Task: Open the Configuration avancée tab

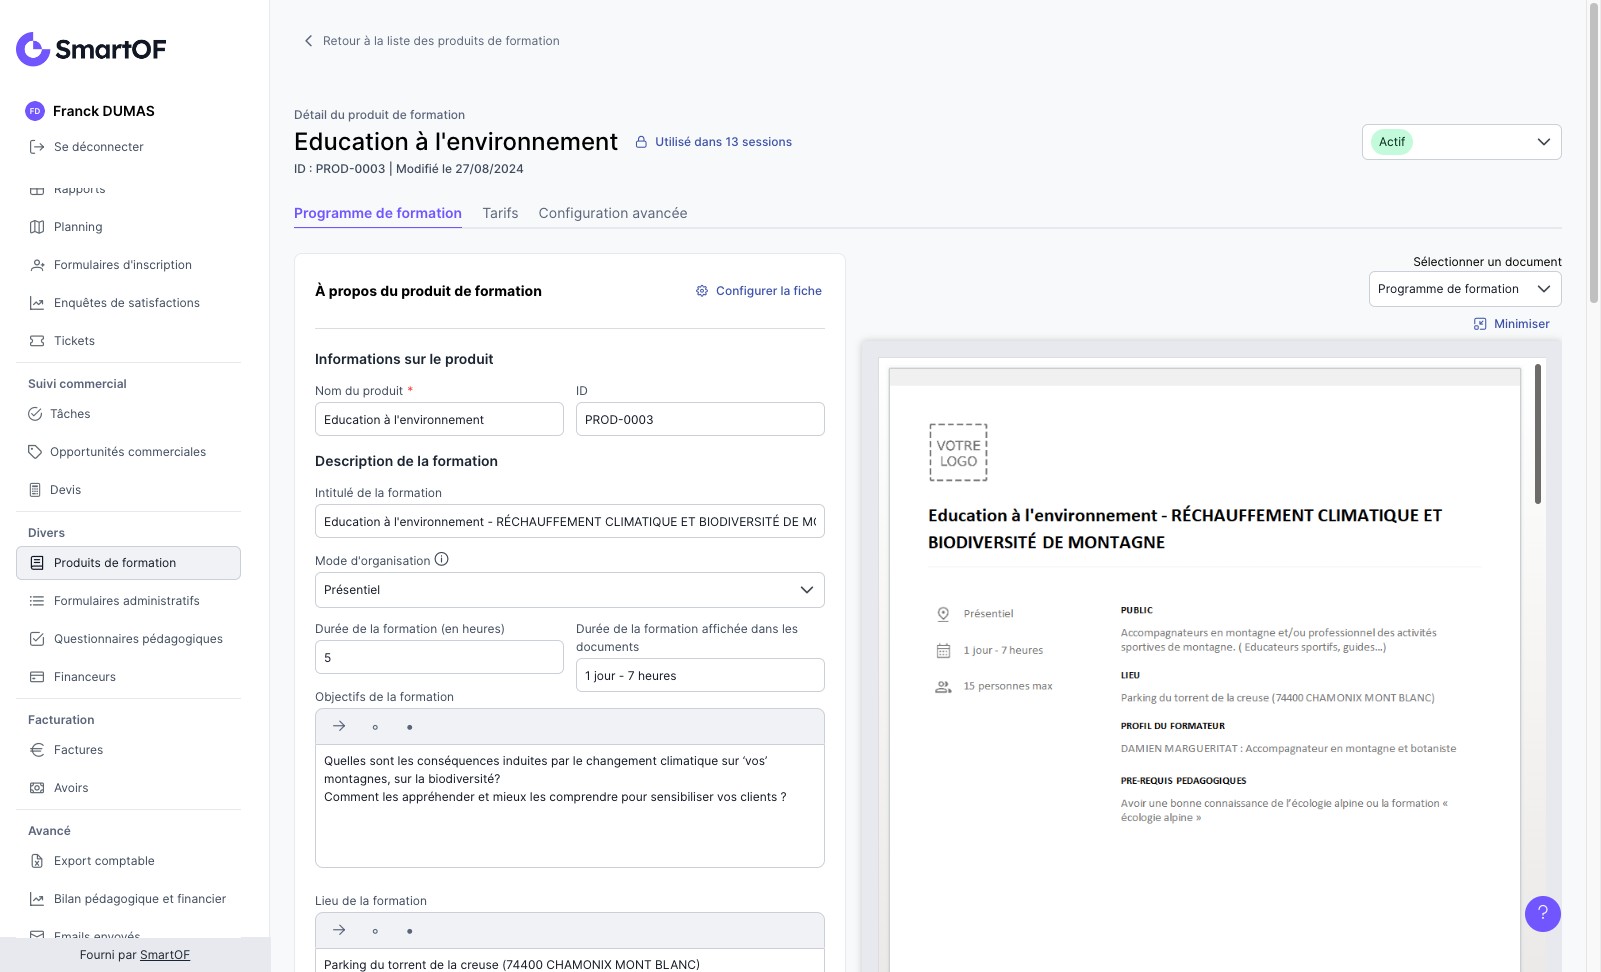Action: click(612, 213)
